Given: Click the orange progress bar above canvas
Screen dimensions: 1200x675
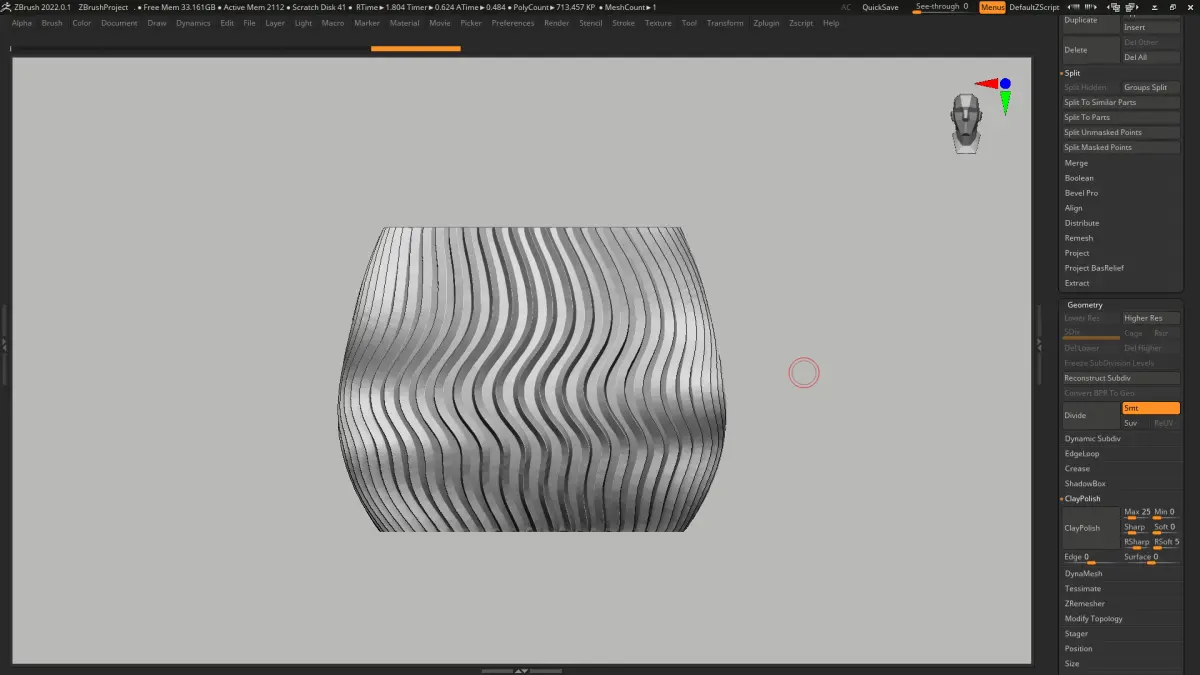Looking at the screenshot, I should [x=415, y=48].
